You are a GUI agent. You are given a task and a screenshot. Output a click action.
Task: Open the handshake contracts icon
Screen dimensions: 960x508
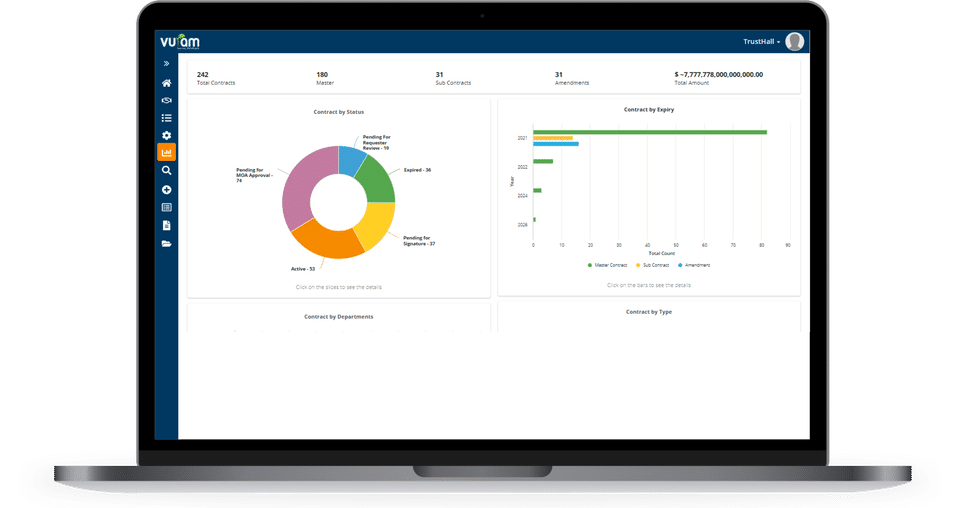pyautogui.click(x=166, y=100)
